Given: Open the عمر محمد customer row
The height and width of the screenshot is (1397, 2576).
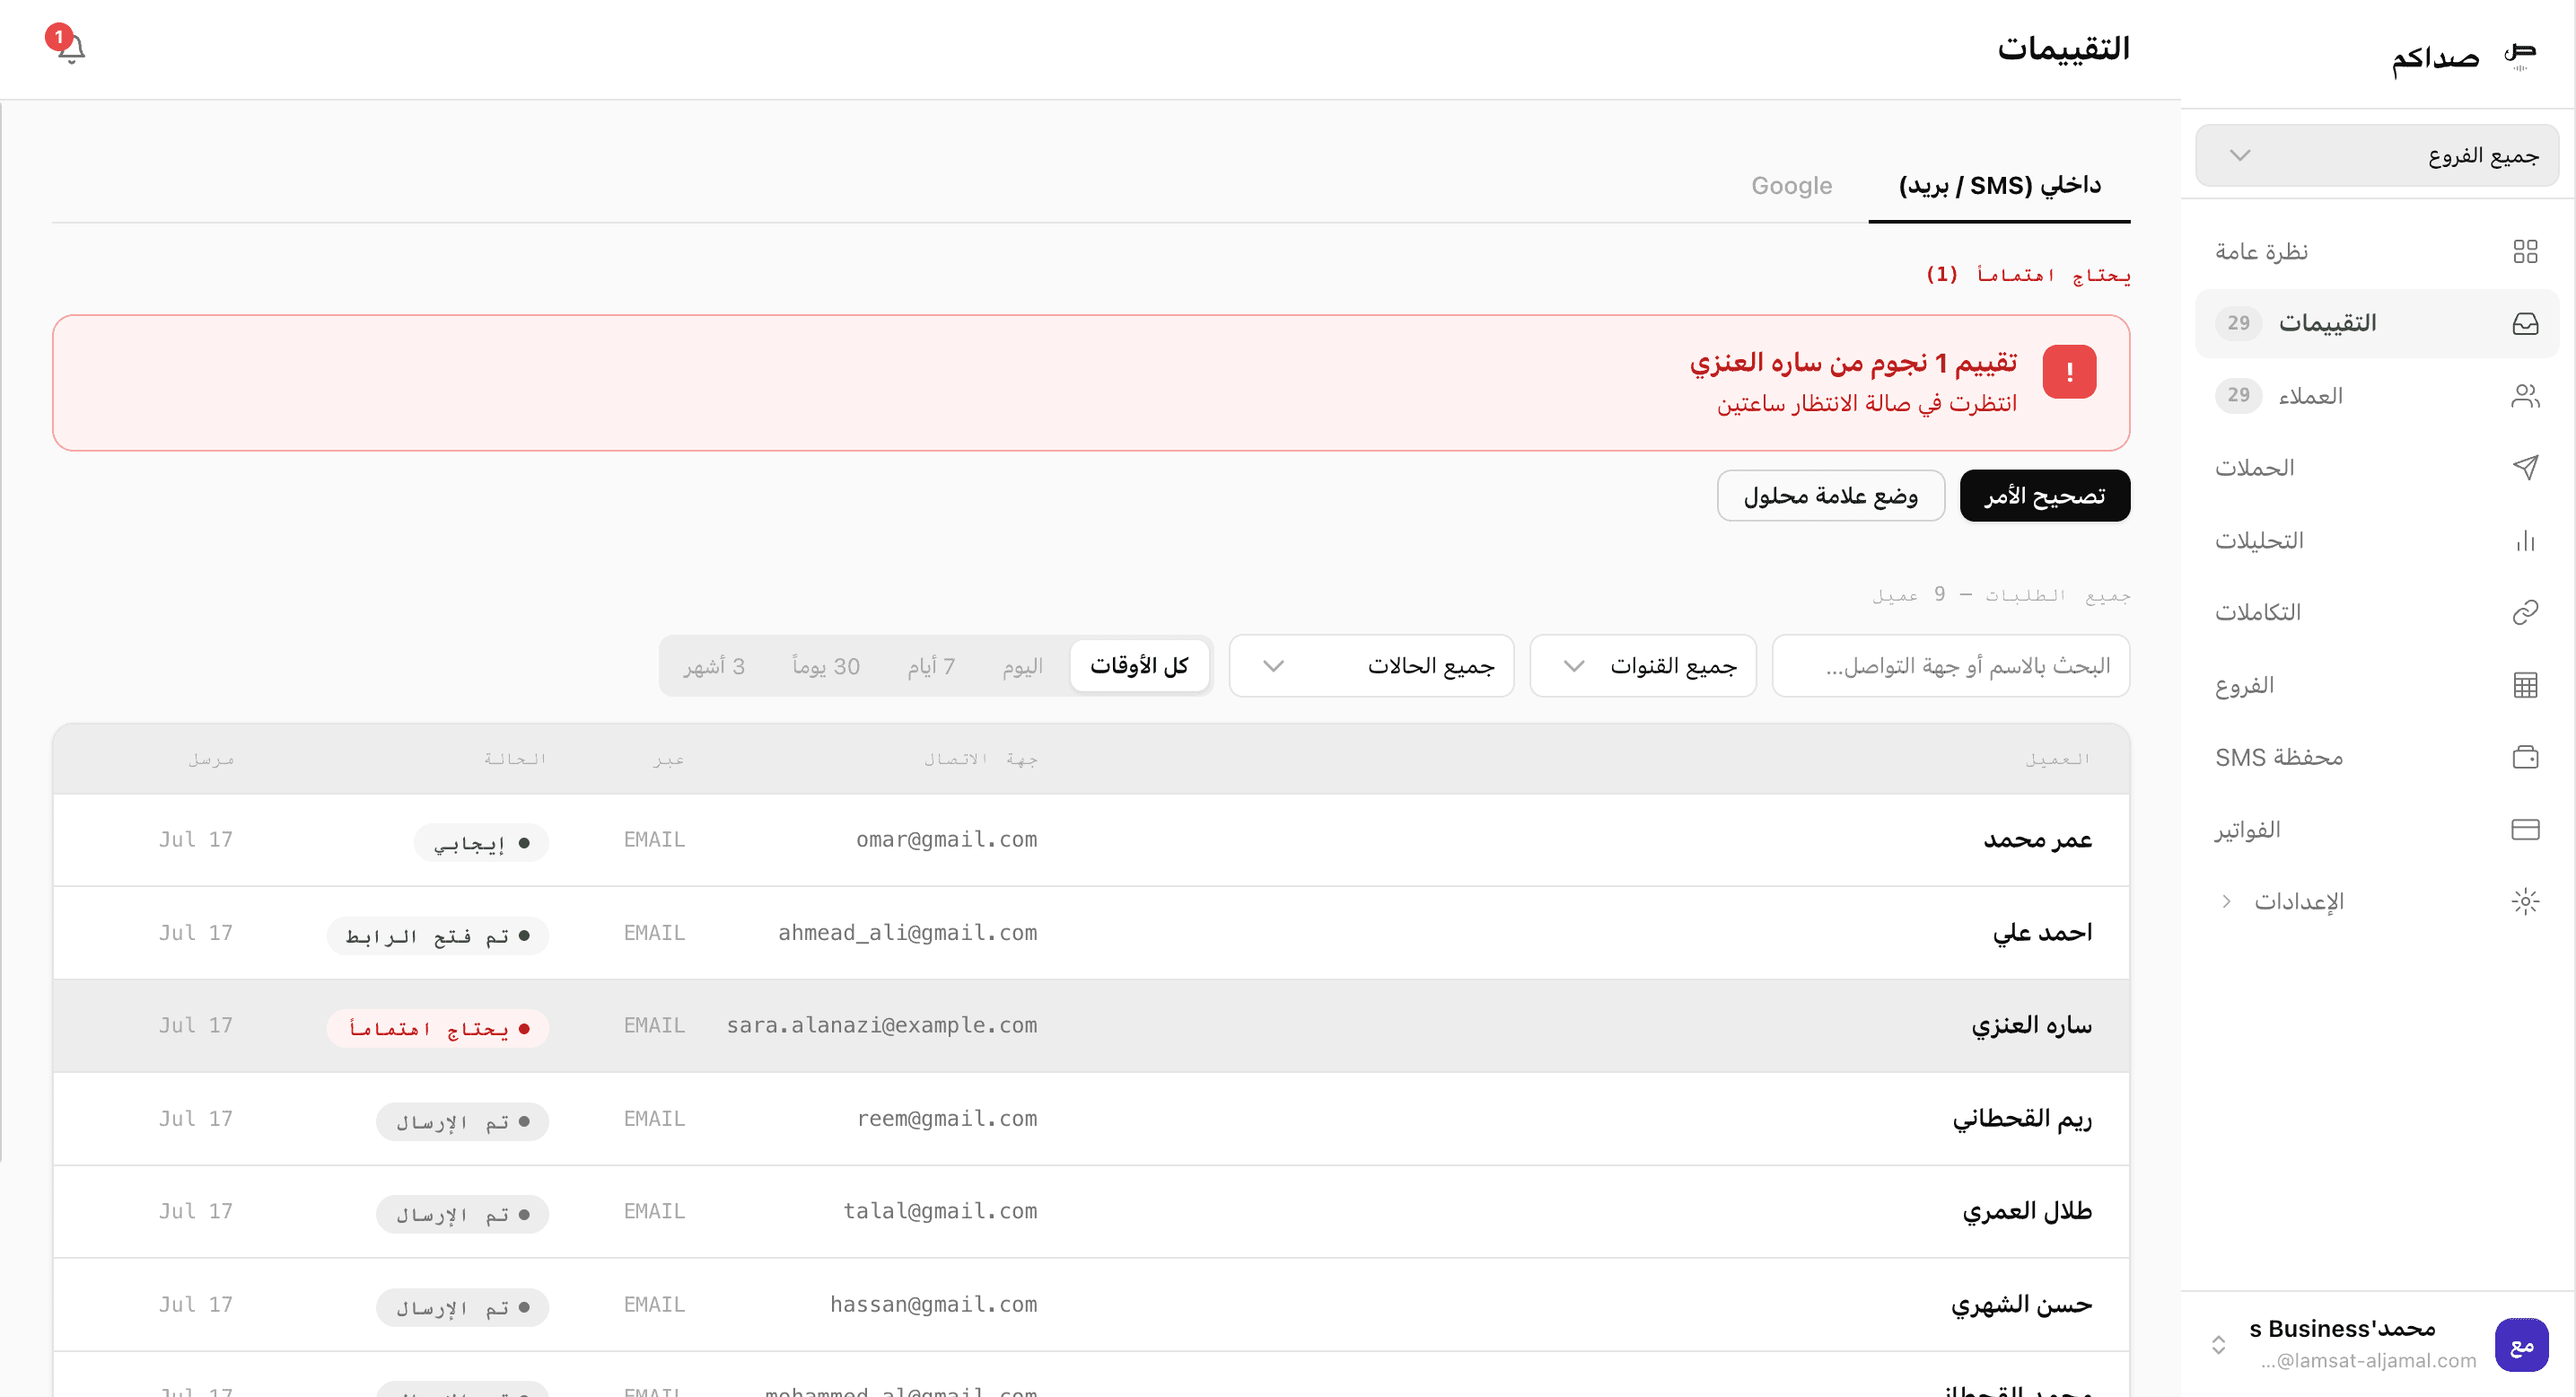Looking at the screenshot, I should (1091, 840).
